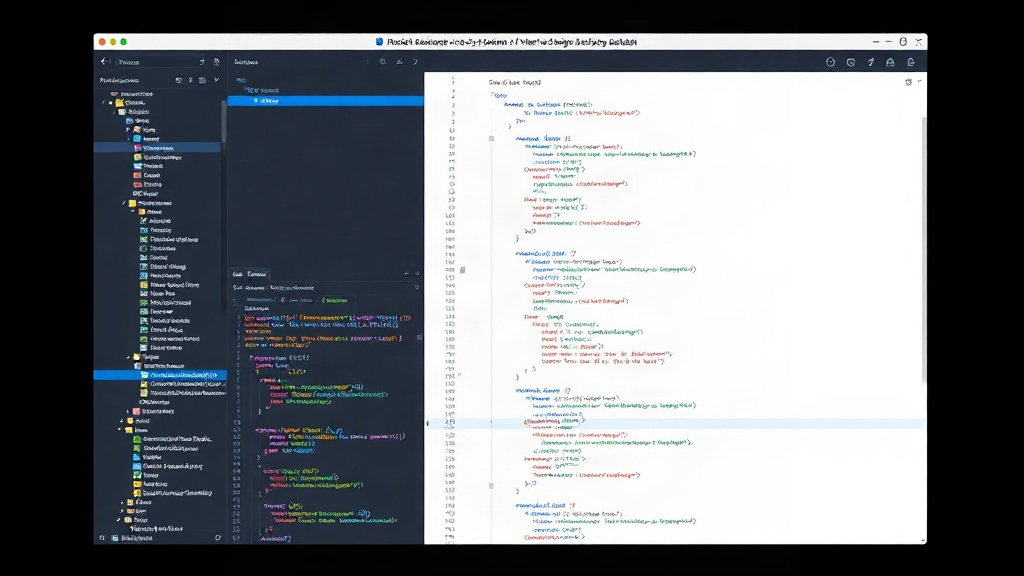Click the filter funnel icon in the bottom panel
Screen dimensions: 1024x576
[416, 287]
